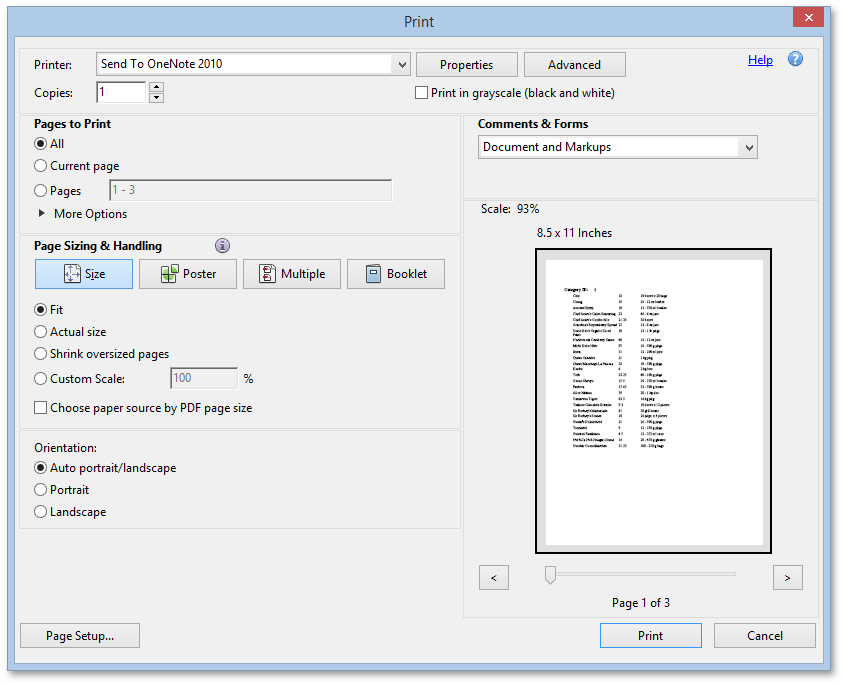Click the next page arrow under the preview
Image resolution: width=844 pixels, height=685 pixels.
coord(787,577)
